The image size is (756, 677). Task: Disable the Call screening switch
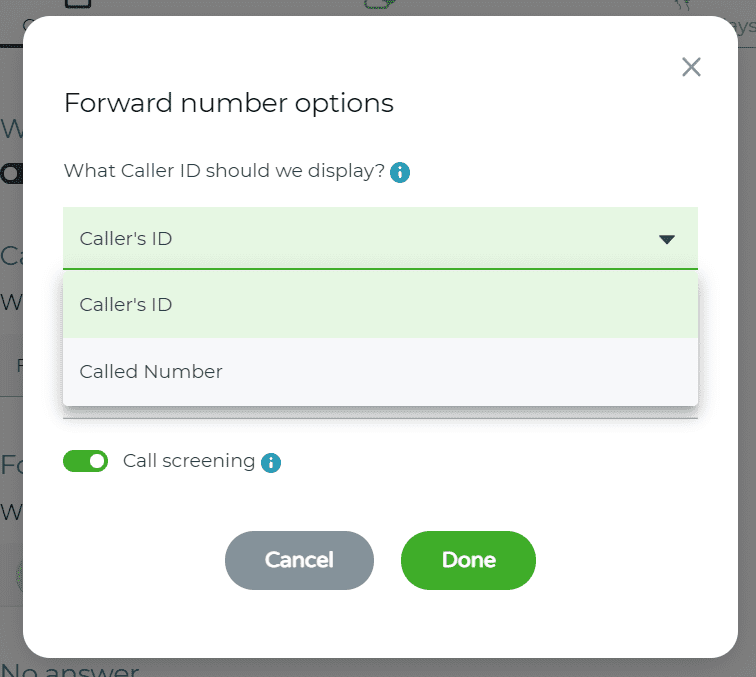(x=85, y=461)
